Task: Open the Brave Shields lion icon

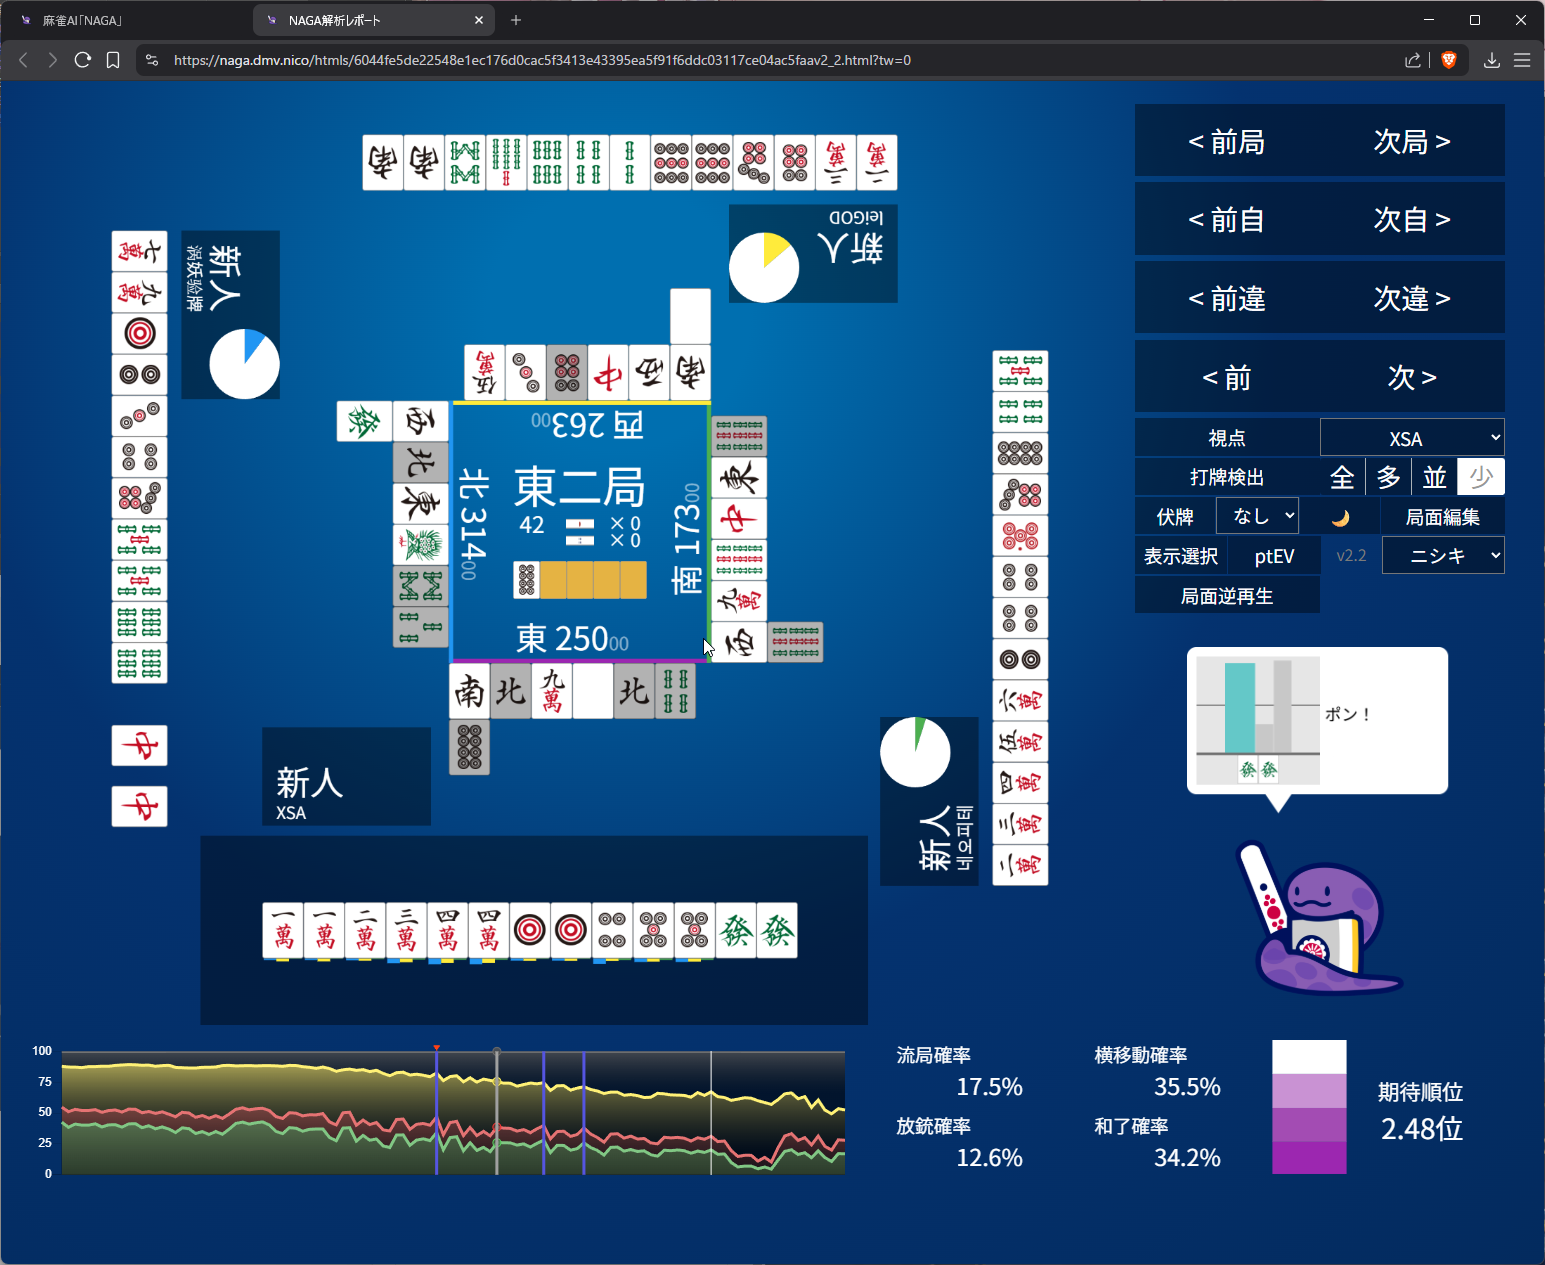Action: 1448,60
